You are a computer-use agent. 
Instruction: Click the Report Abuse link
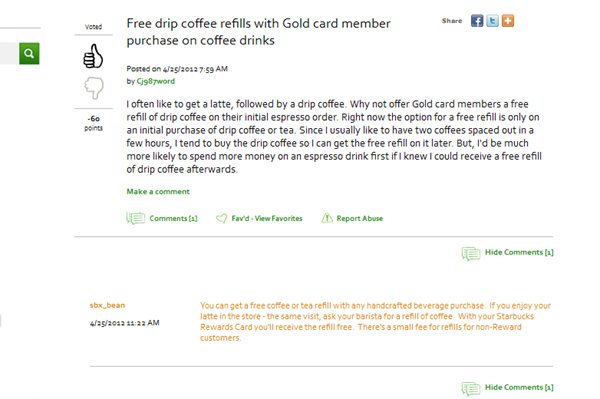360,218
